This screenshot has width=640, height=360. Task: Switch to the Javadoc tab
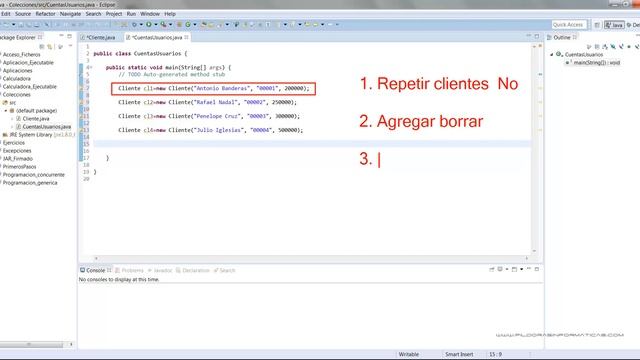[160, 270]
